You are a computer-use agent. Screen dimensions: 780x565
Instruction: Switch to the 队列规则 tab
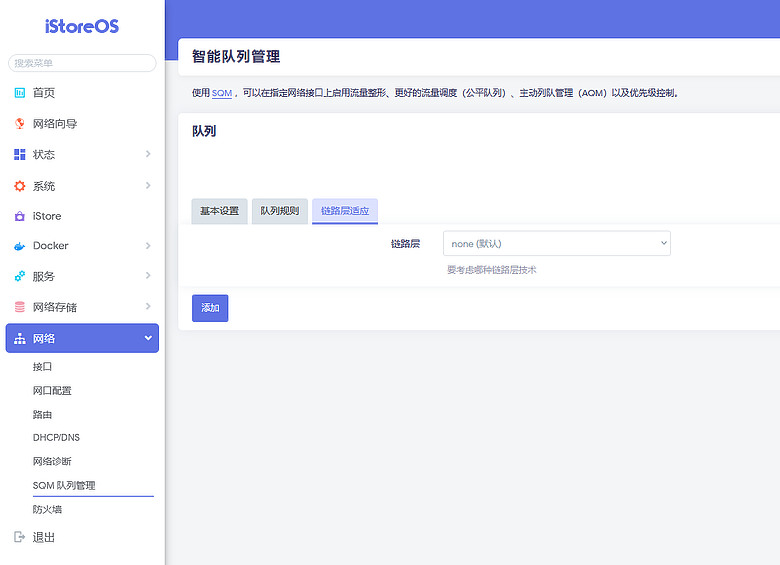pos(280,211)
